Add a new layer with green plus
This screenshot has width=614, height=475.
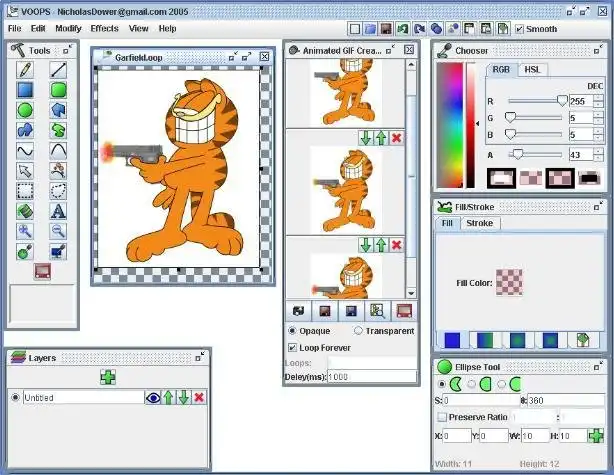point(108,377)
